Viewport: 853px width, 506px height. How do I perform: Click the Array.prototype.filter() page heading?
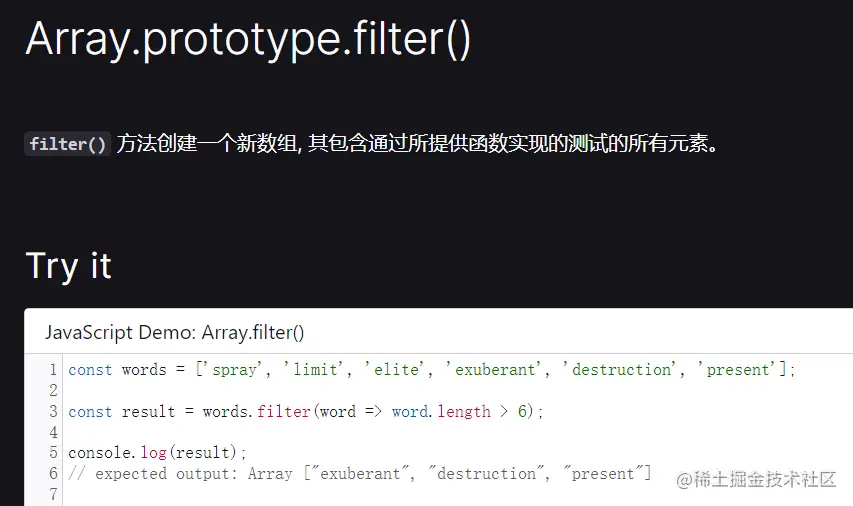[x=248, y=39]
